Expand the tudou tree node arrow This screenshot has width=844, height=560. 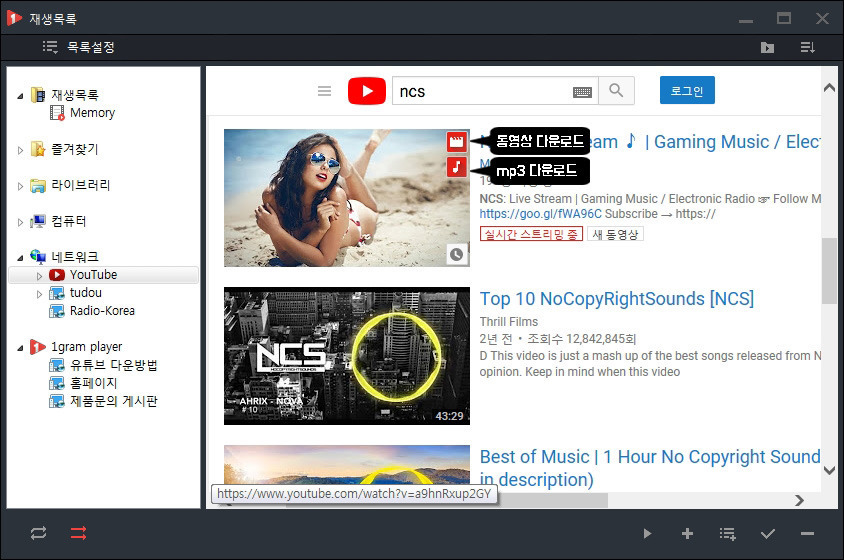coord(39,294)
